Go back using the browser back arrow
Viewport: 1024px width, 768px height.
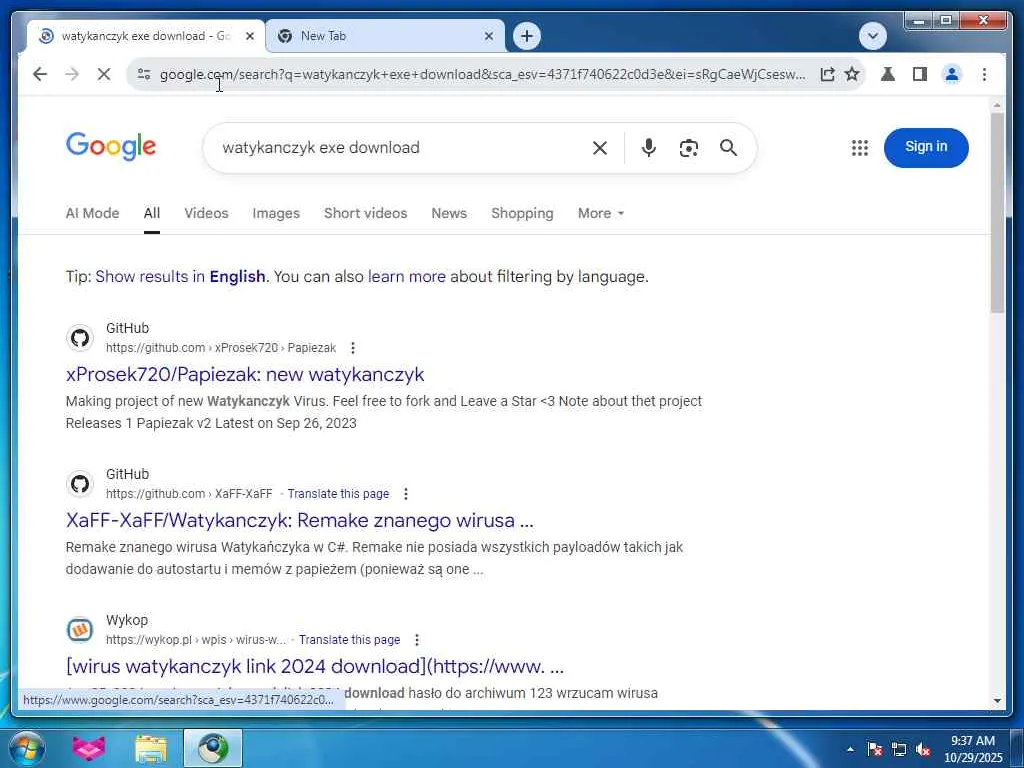(40, 74)
